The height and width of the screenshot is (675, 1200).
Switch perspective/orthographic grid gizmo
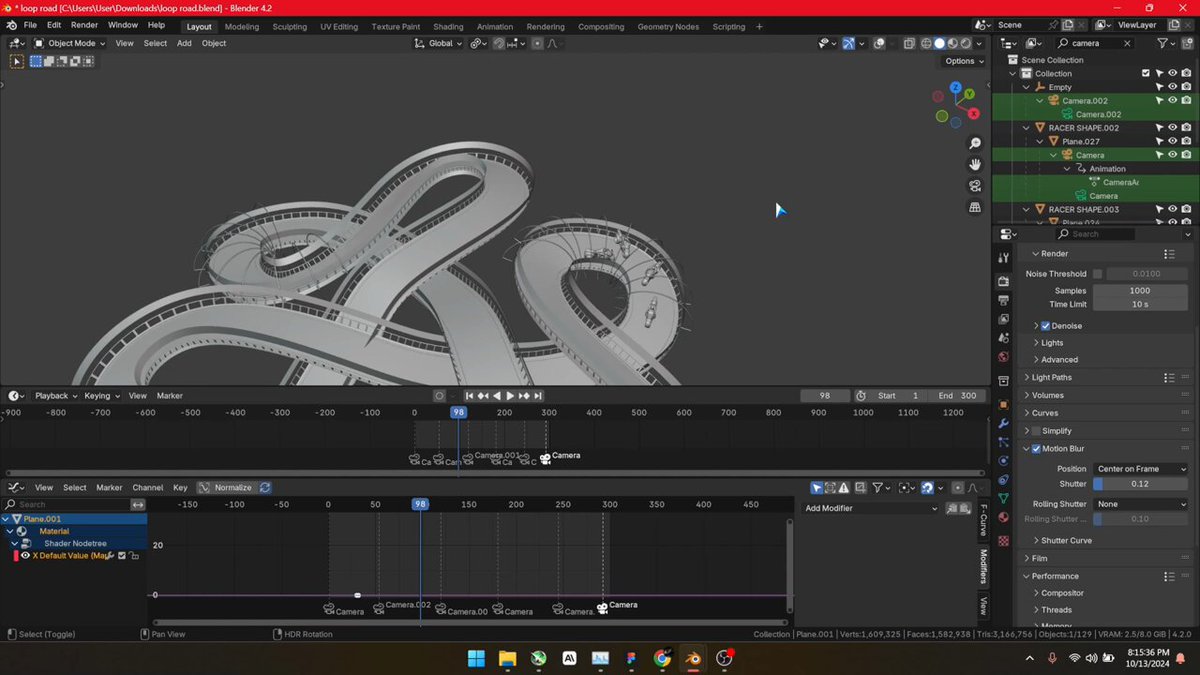point(975,207)
